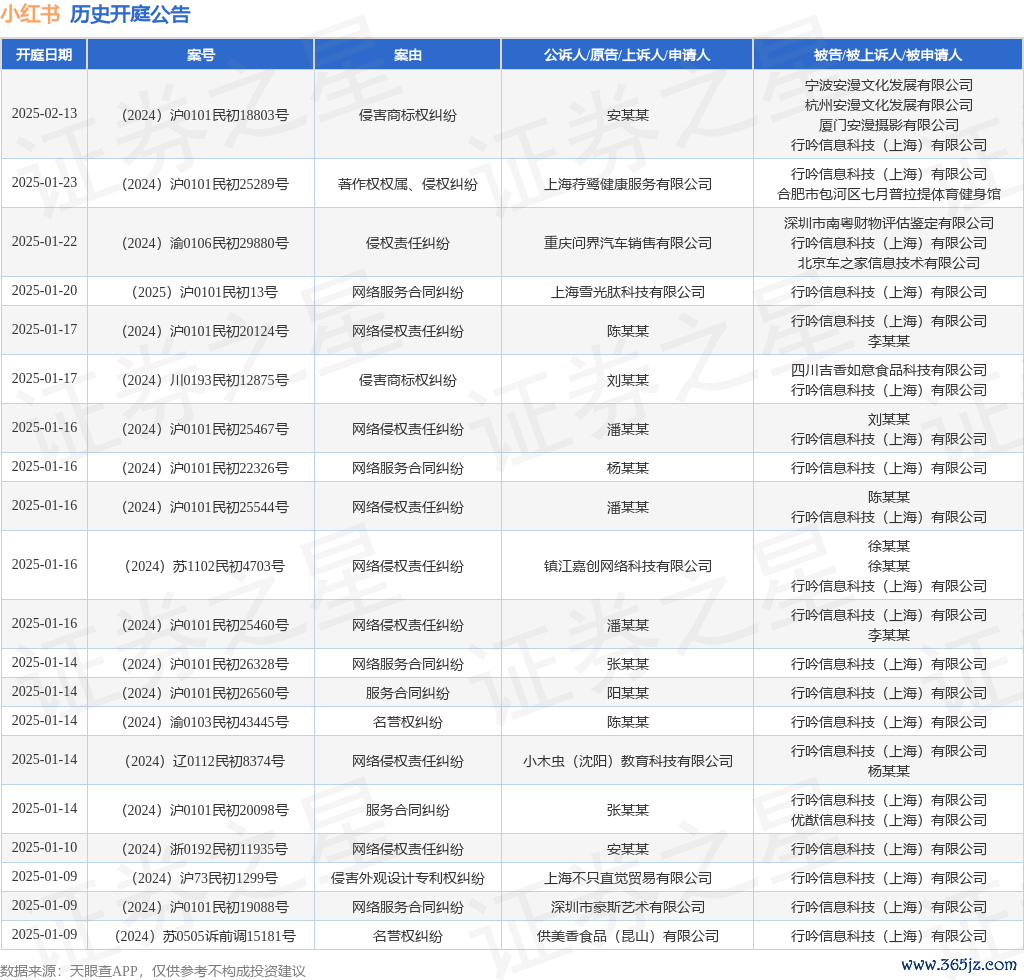Select case number (2024)沪0101民初20098号
The width and height of the screenshot is (1024, 980).
204,810
